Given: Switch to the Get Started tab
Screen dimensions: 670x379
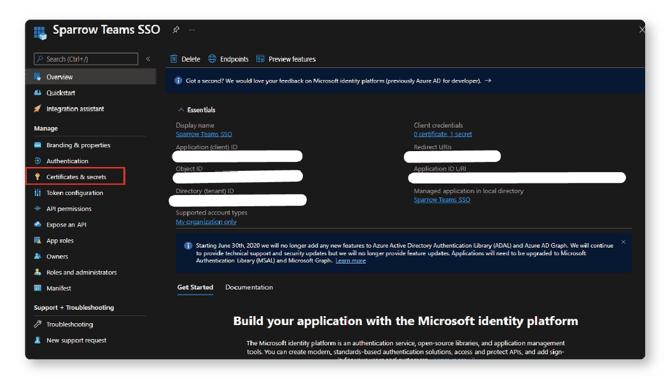Looking at the screenshot, I should coord(195,287).
